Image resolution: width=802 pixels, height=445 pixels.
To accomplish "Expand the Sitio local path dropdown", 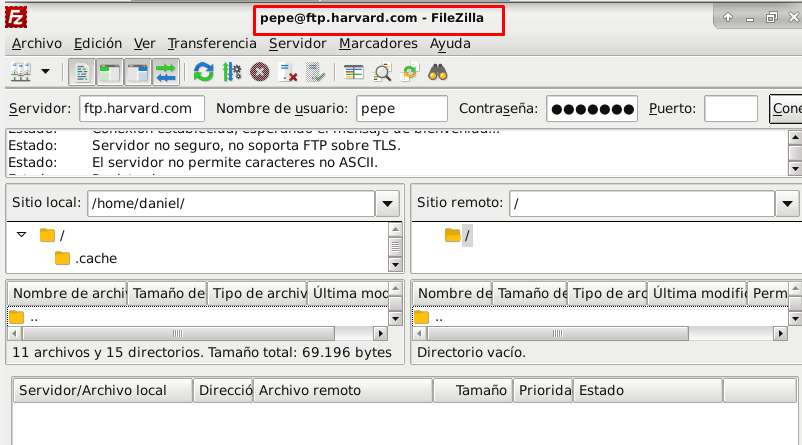I will pyautogui.click(x=387, y=203).
